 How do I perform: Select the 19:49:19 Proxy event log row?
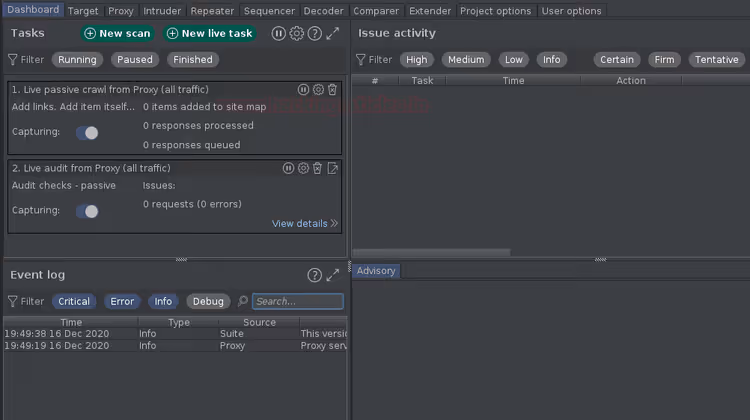tap(175, 345)
